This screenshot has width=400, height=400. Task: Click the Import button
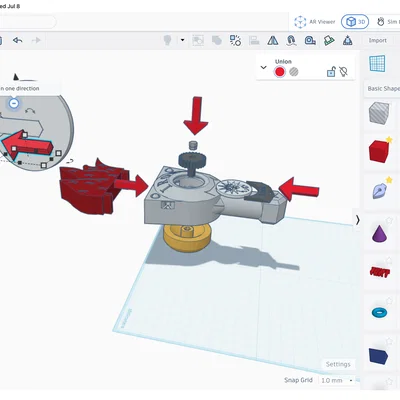(378, 40)
